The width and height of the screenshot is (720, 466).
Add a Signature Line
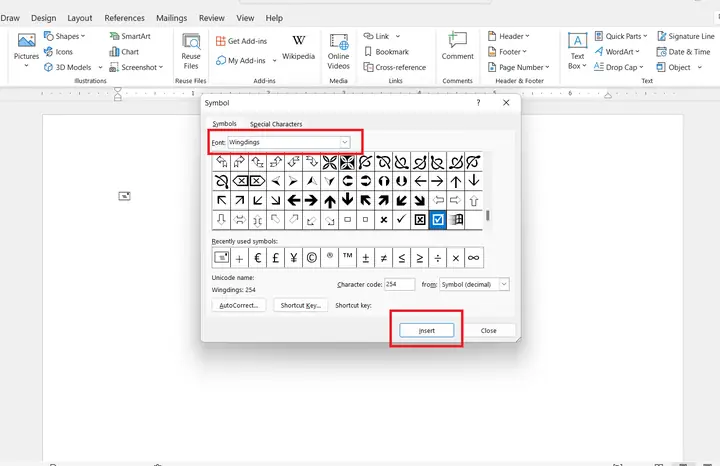pyautogui.click(x=686, y=36)
